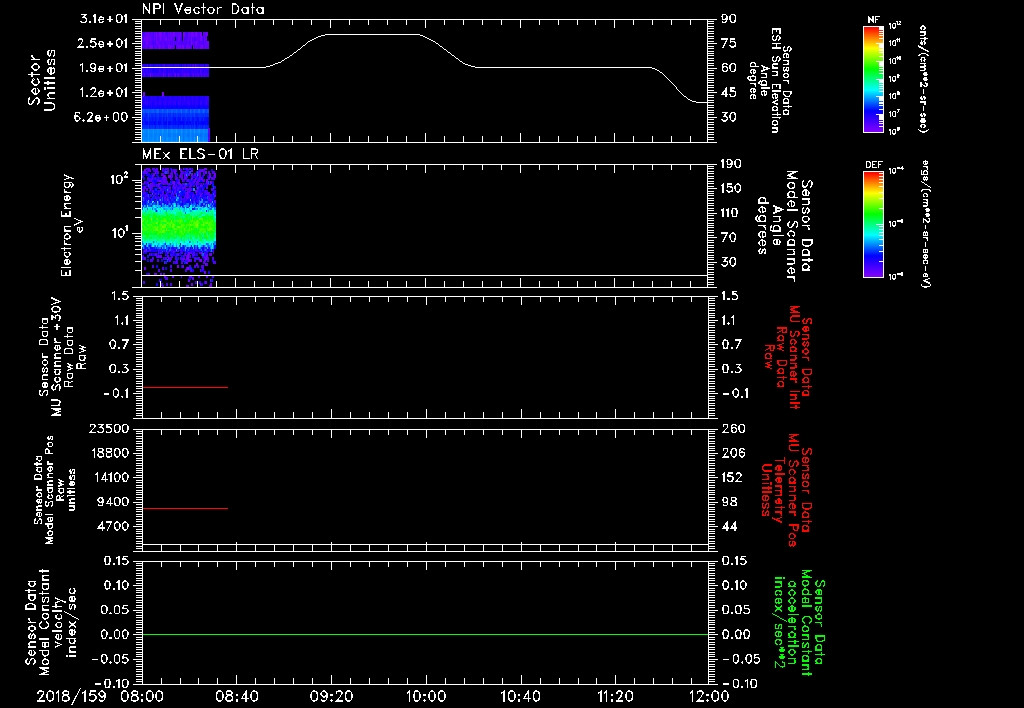The height and width of the screenshot is (708, 1024).
Task: Click the red line in MU Scanner +30V panel
Action: coord(185,387)
